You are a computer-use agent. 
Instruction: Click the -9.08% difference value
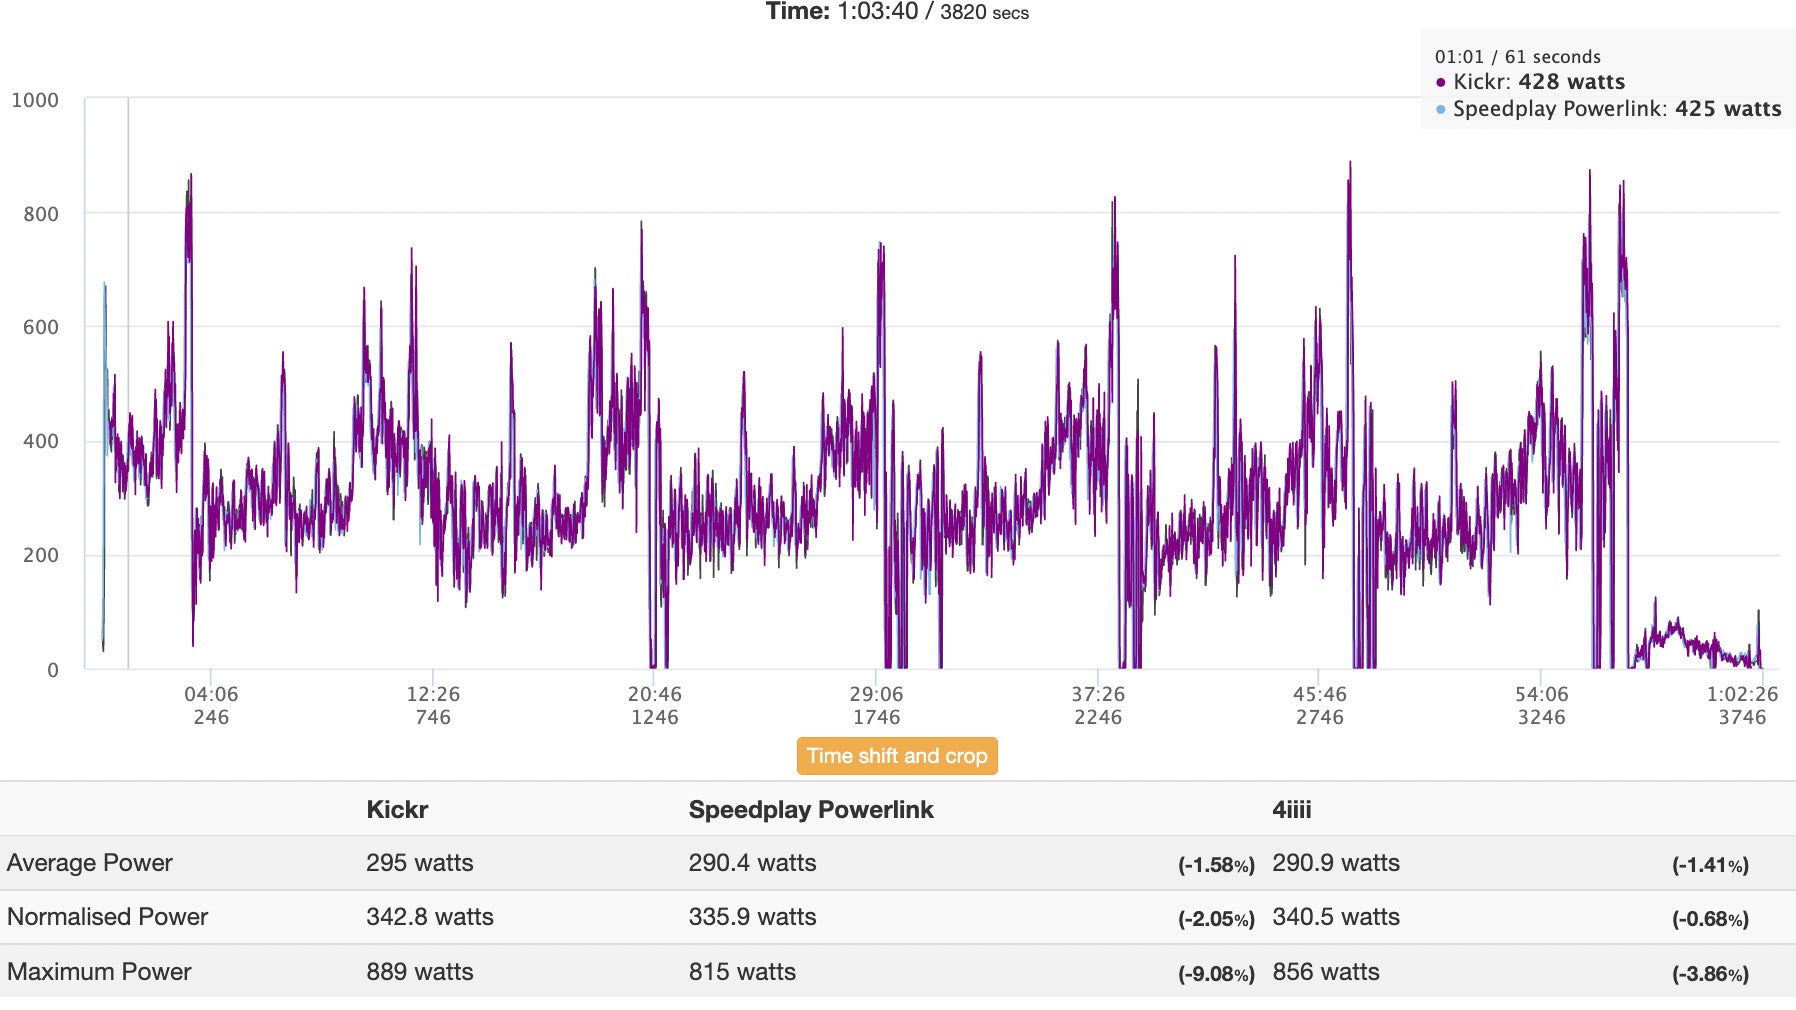(1216, 974)
